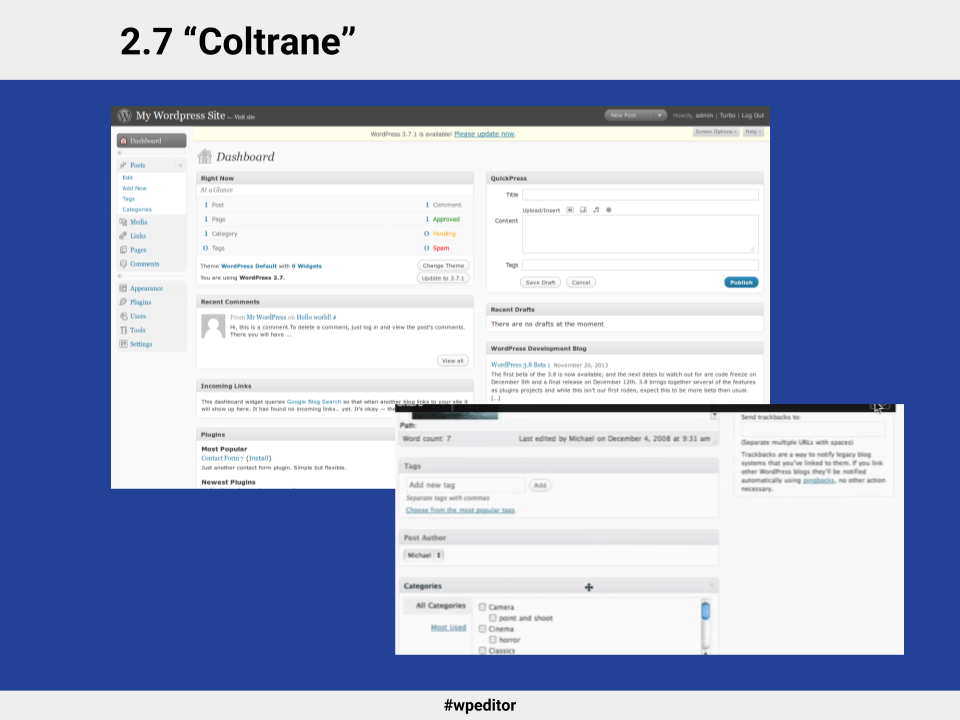Open the Settings menu item

click(141, 344)
